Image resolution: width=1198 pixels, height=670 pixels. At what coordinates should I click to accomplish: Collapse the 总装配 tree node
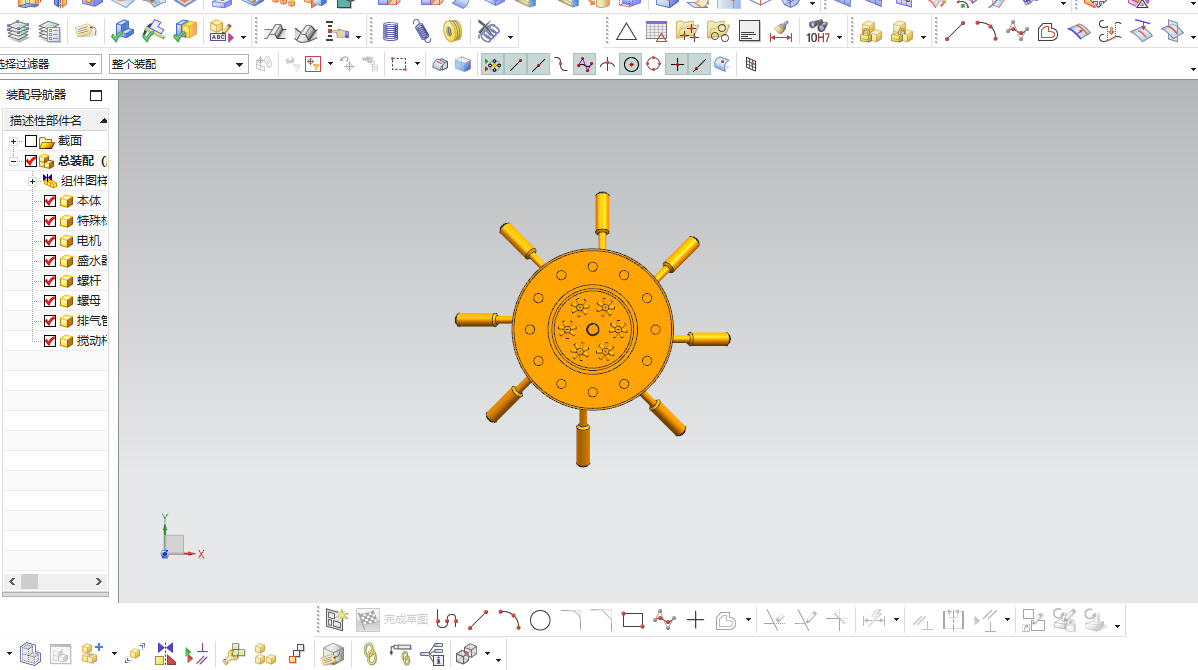13,161
